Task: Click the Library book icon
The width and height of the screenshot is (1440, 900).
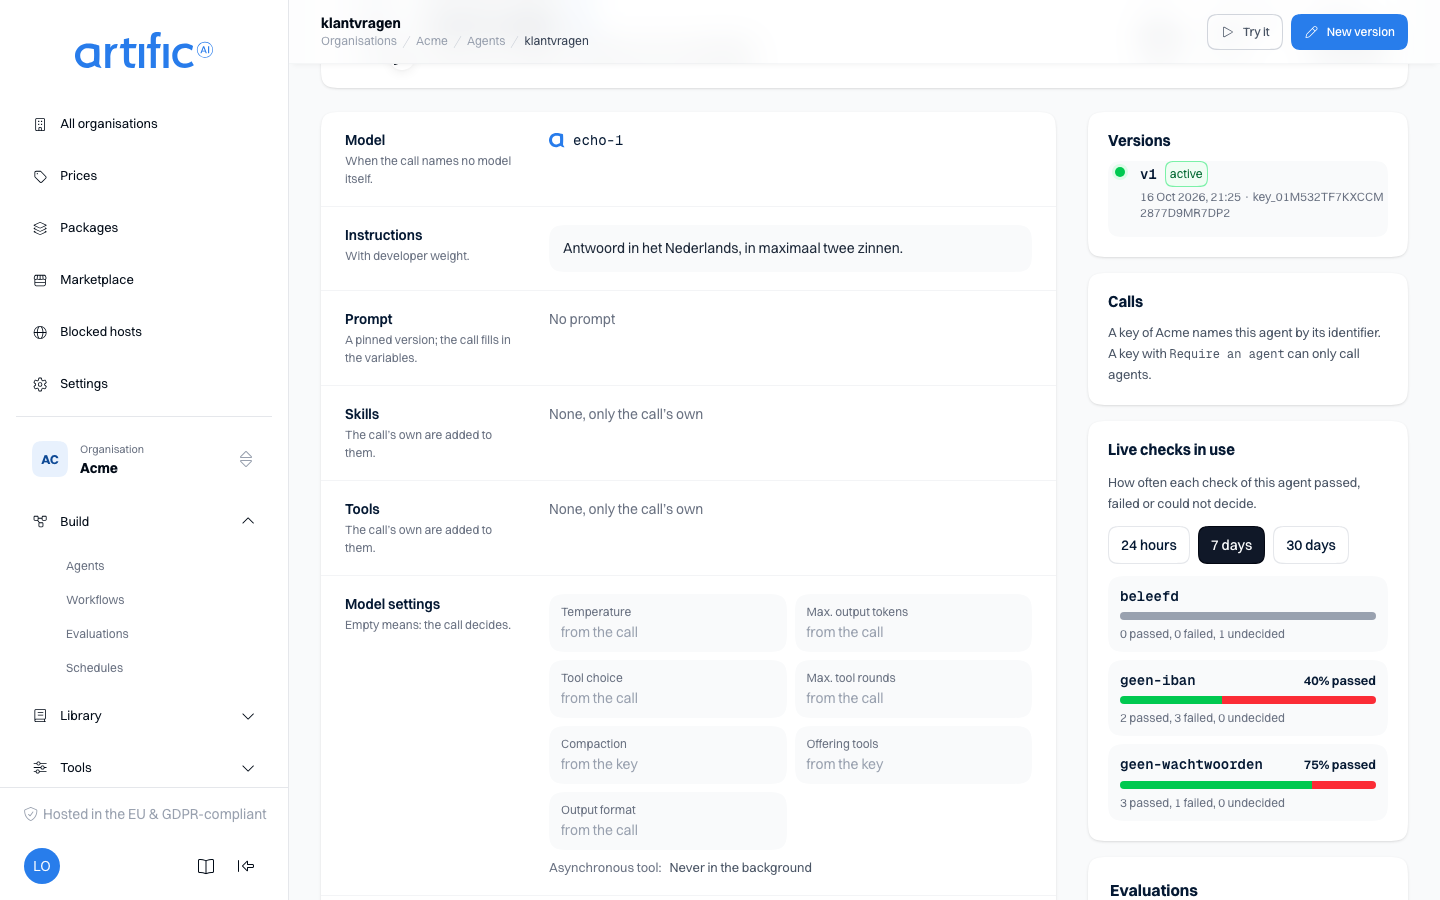Action: [40, 716]
